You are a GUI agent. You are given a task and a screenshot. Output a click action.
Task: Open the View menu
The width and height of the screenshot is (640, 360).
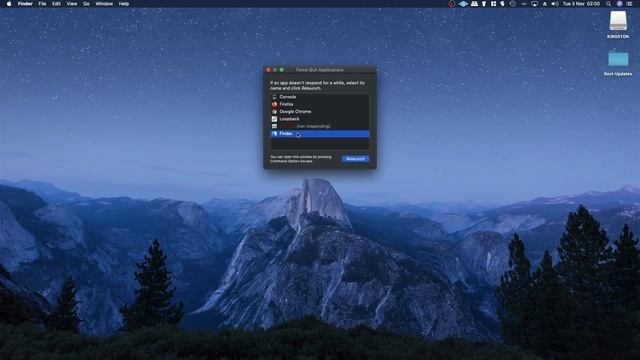[72, 4]
